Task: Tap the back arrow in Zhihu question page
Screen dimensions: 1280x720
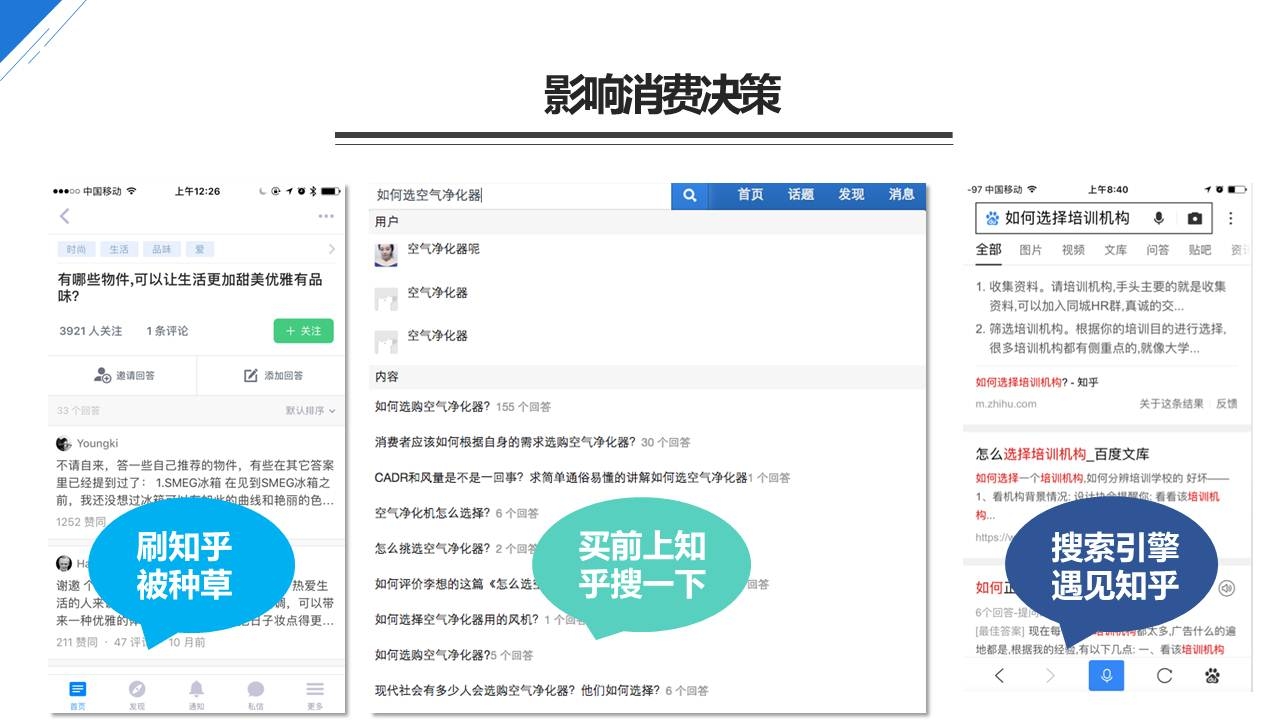Action: [65, 216]
